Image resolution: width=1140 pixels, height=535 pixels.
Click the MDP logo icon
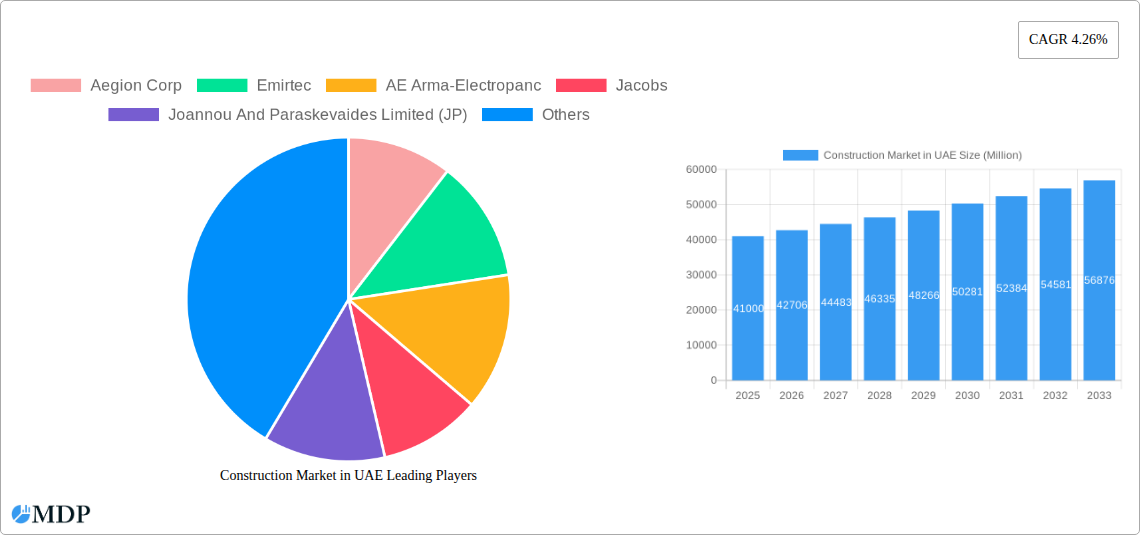tap(21, 514)
